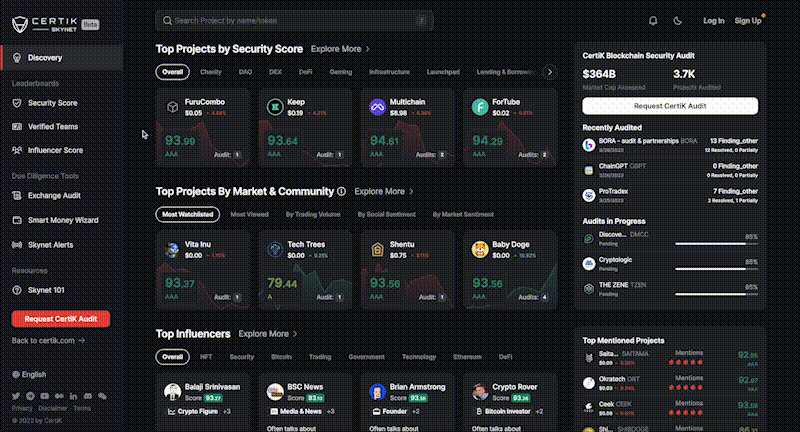
Task: Click the white Request CertiK Audit button
Action: pyautogui.click(x=670, y=106)
